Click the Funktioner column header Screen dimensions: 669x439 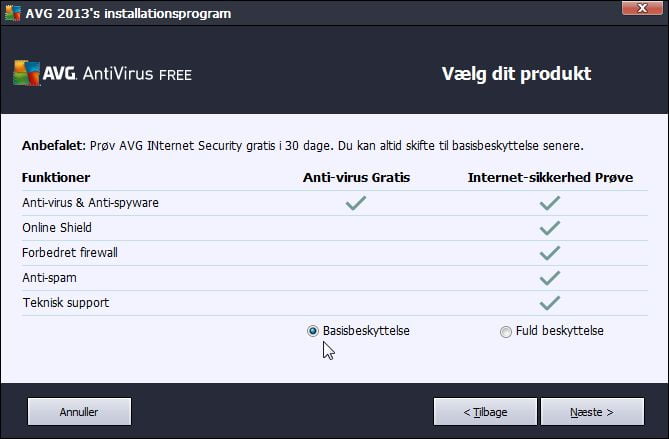pyautogui.click(x=56, y=177)
